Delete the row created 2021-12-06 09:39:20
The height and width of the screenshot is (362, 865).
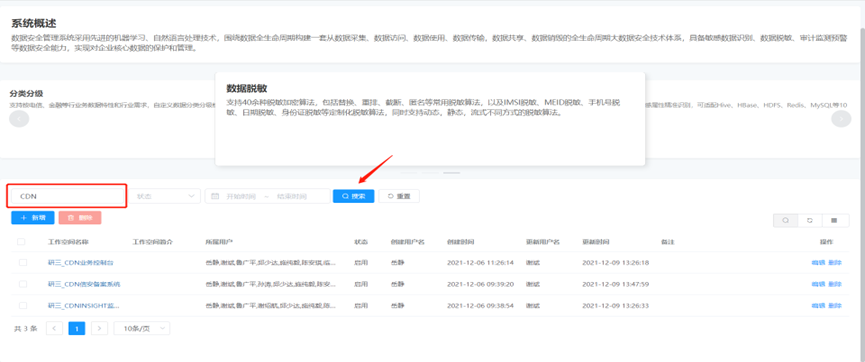point(835,284)
